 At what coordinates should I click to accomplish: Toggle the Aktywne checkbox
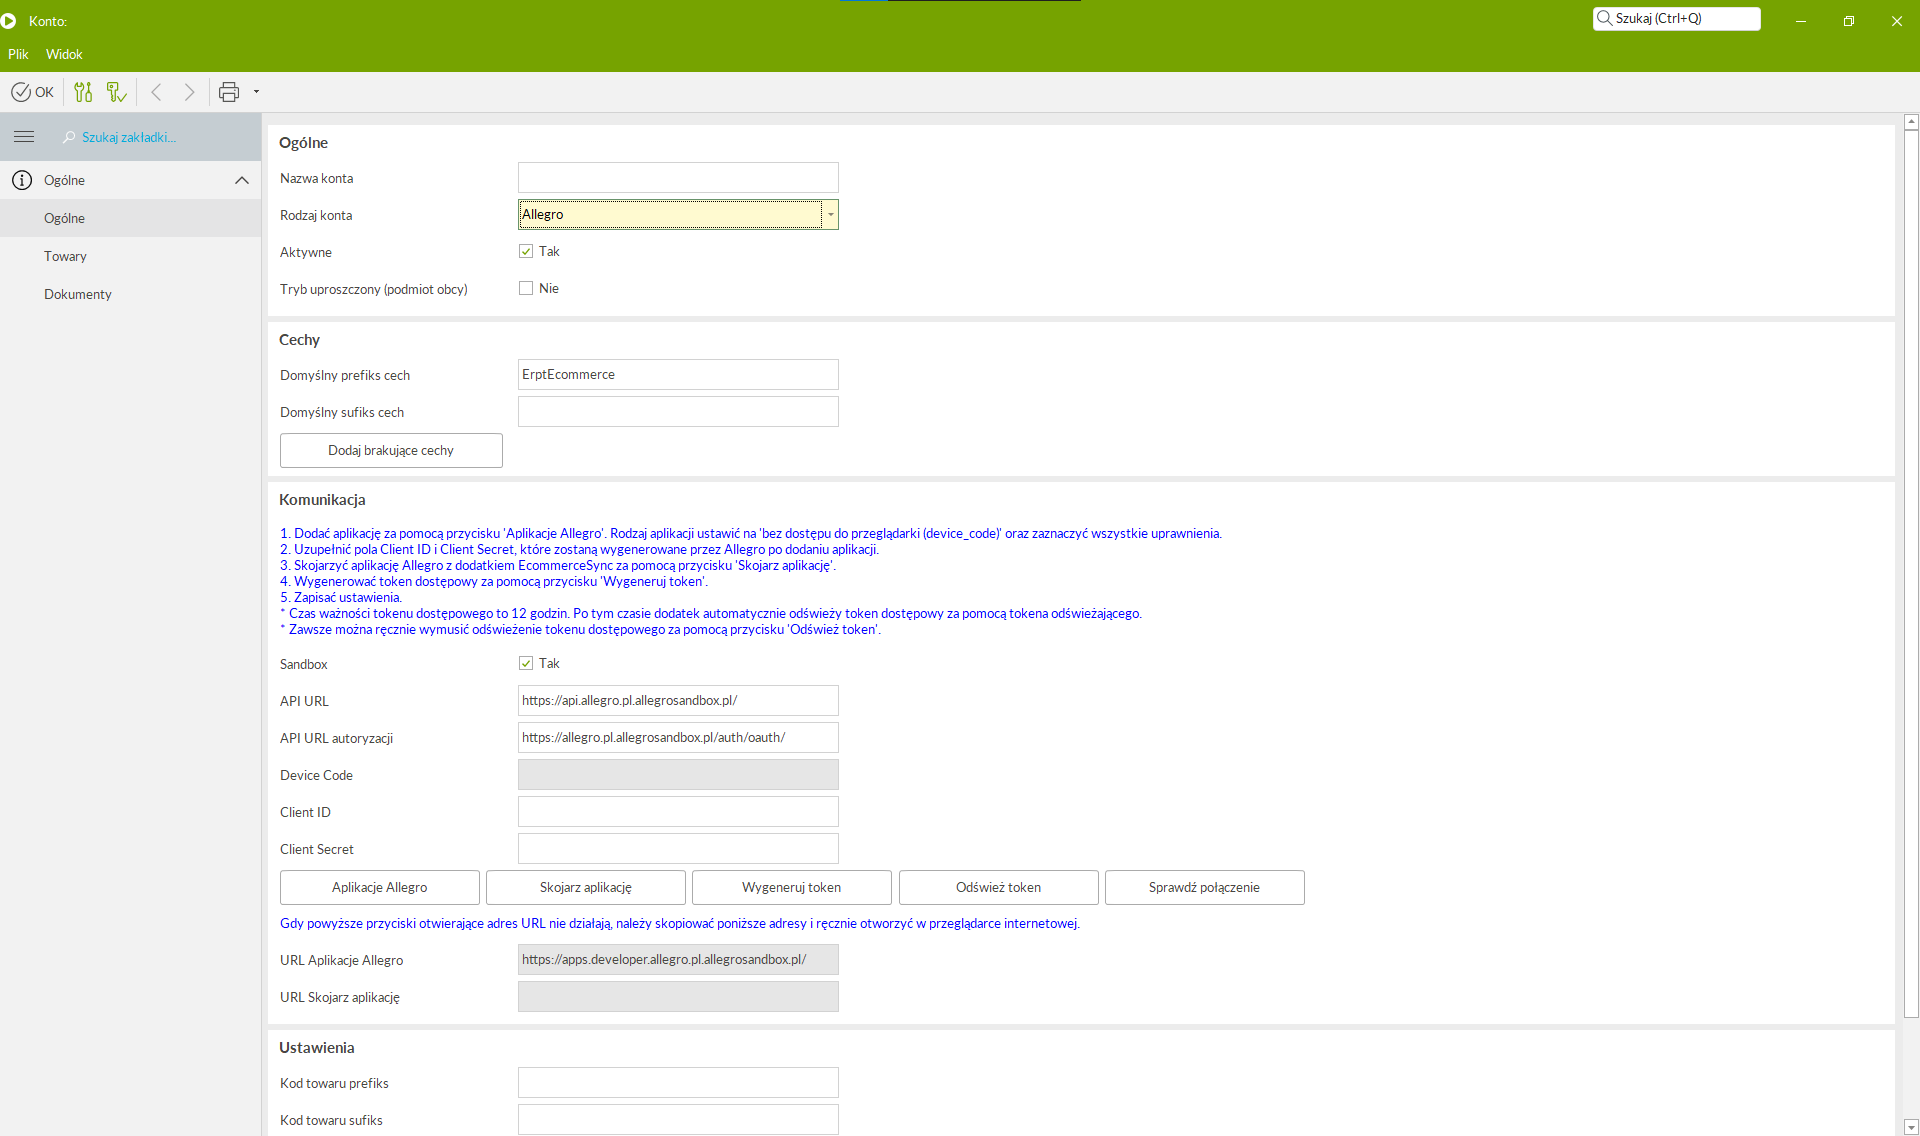pyautogui.click(x=526, y=251)
